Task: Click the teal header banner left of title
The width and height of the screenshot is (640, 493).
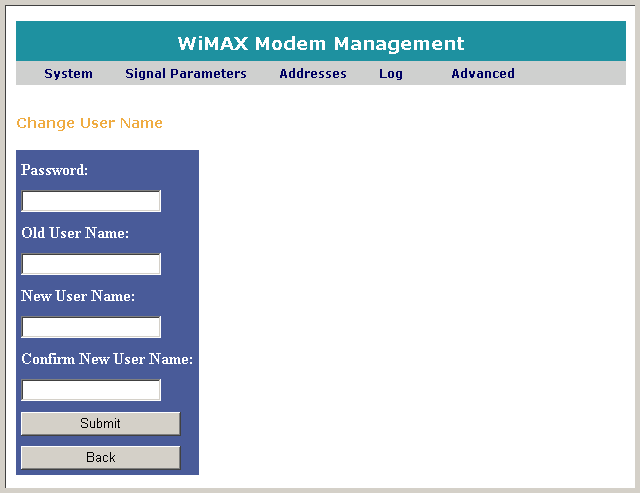Action: point(90,43)
